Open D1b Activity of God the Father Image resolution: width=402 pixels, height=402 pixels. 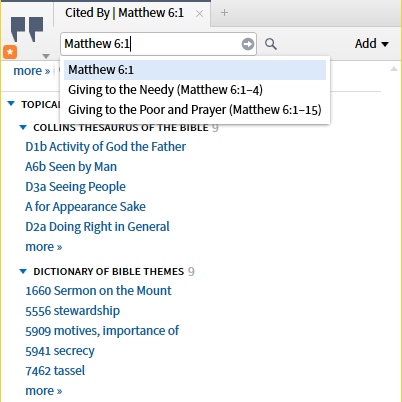click(106, 147)
